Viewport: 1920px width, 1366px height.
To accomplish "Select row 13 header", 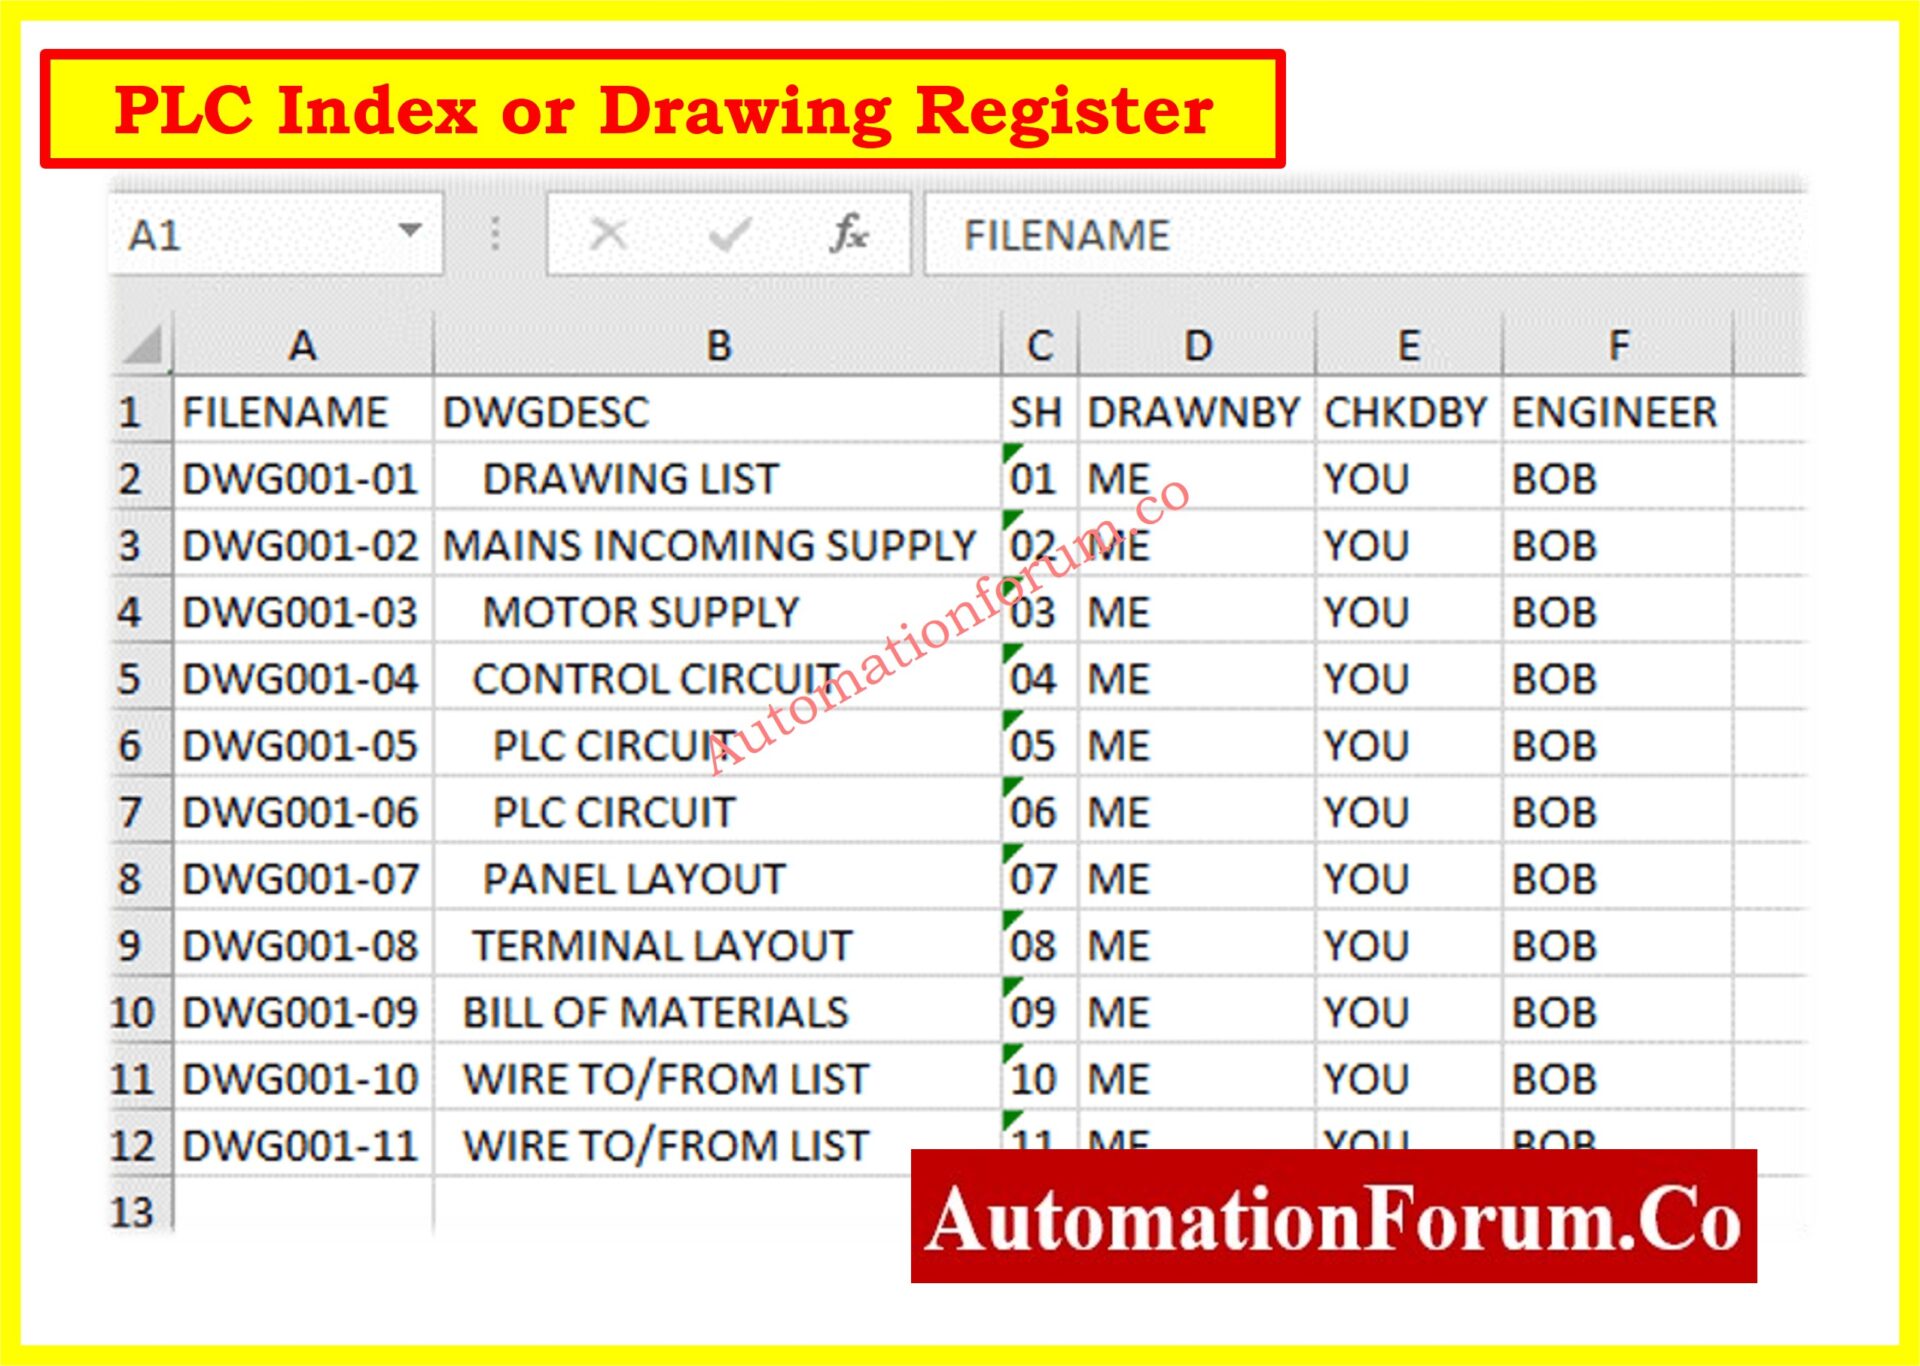I will tap(132, 1212).
